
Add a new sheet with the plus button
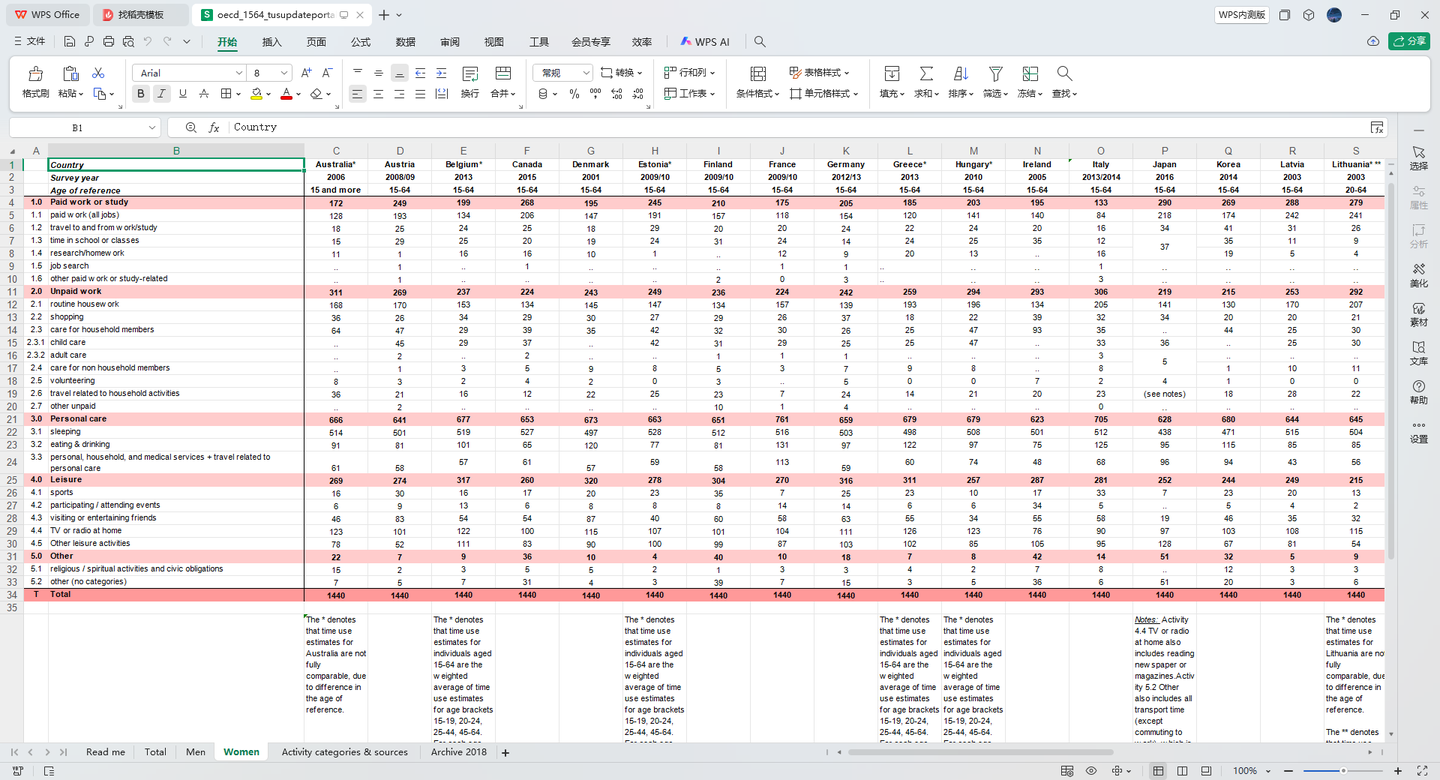(x=505, y=752)
